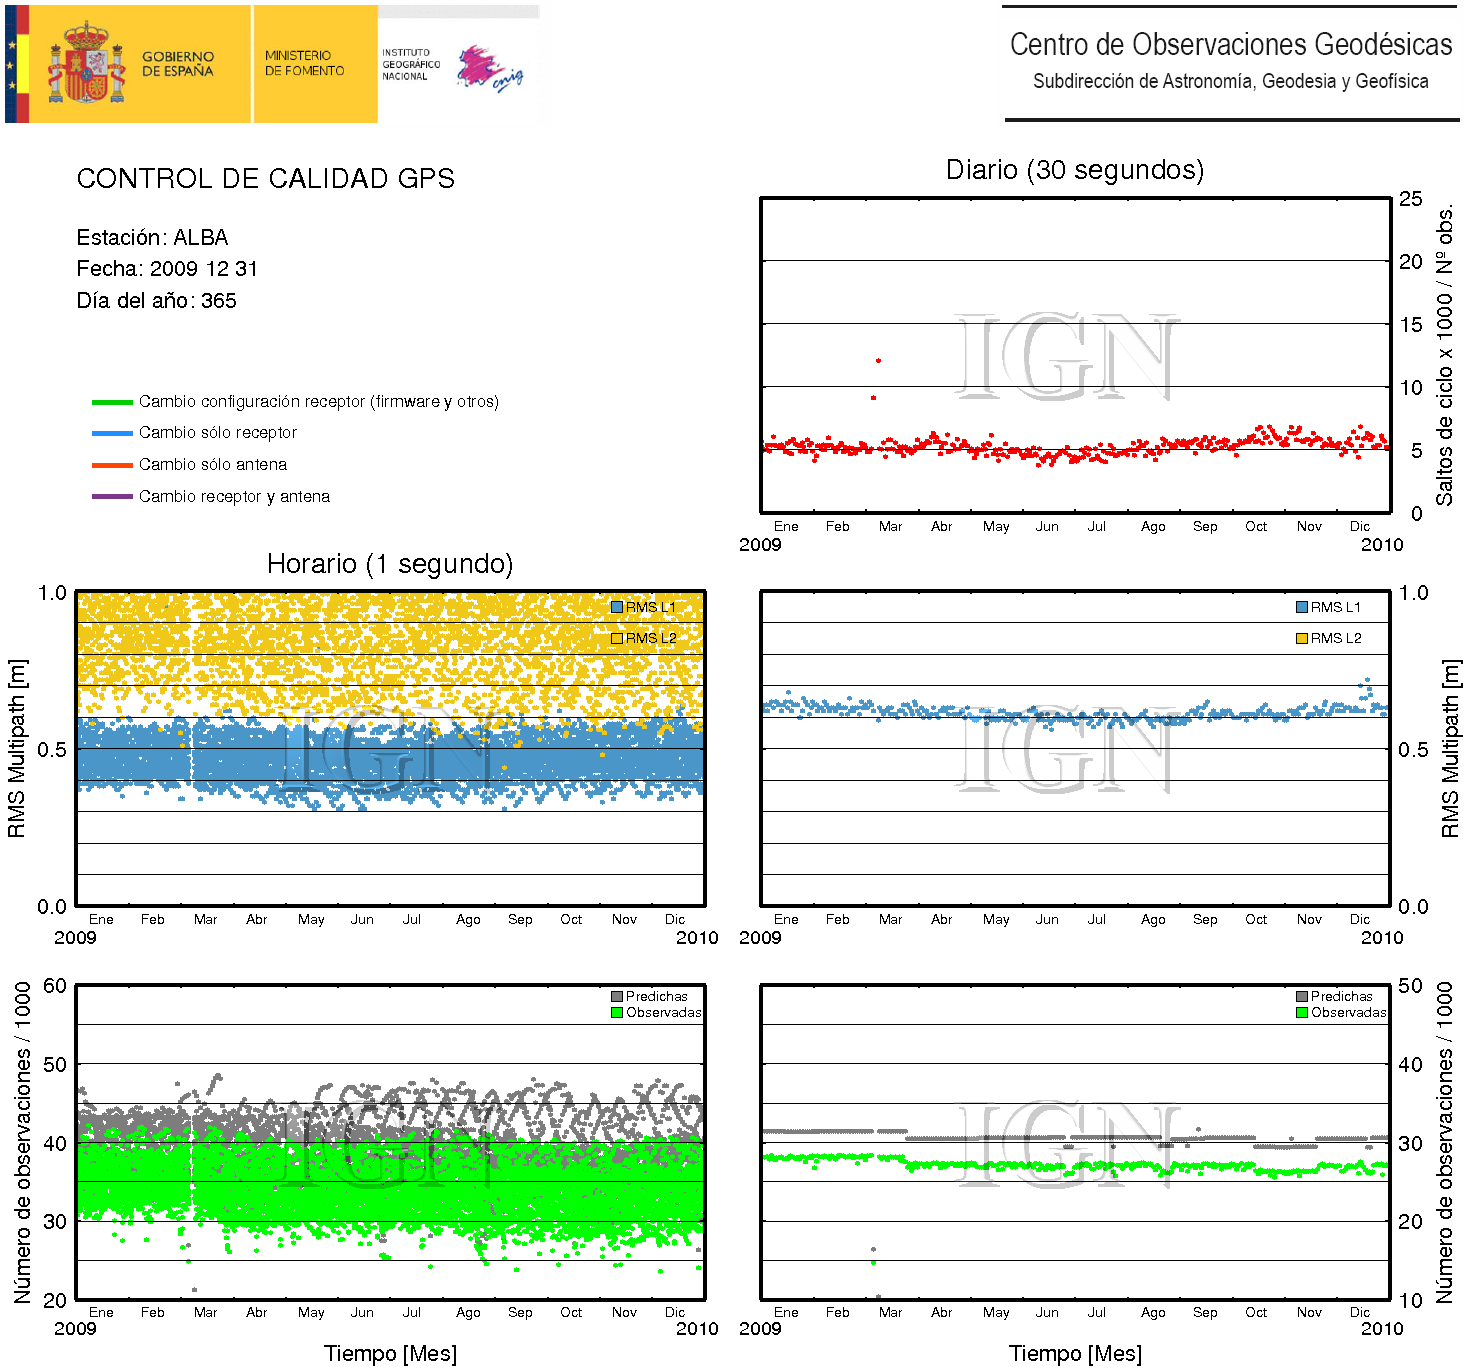The image size is (1464, 1369).
Task: Click the Centro de Observaciones Geodésicas heading
Action: (x=1230, y=45)
